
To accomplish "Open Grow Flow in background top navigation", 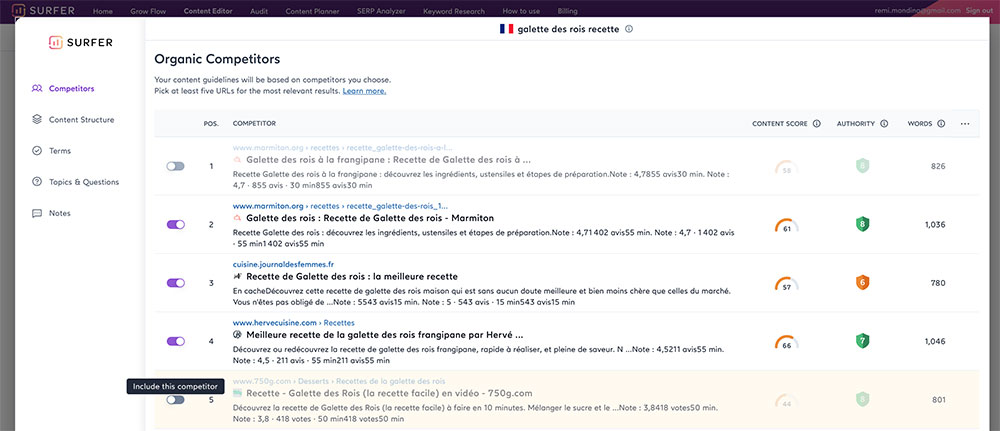I will point(148,11).
